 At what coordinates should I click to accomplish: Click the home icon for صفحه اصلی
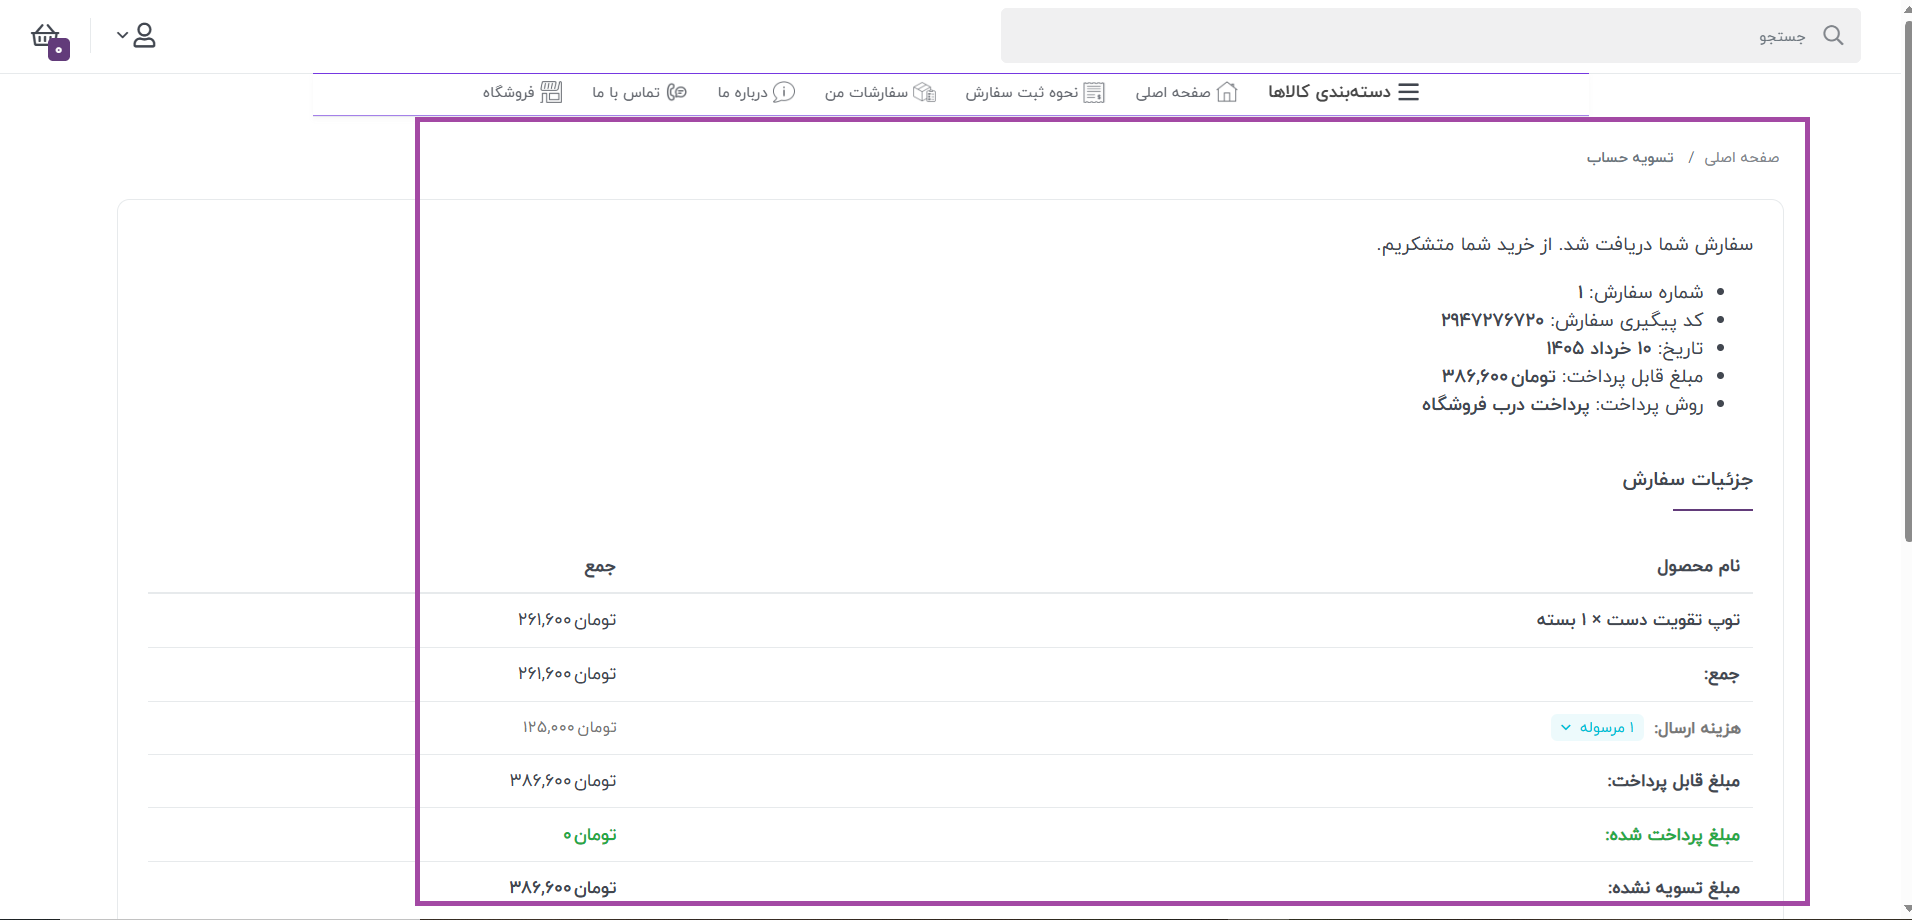tap(1227, 92)
